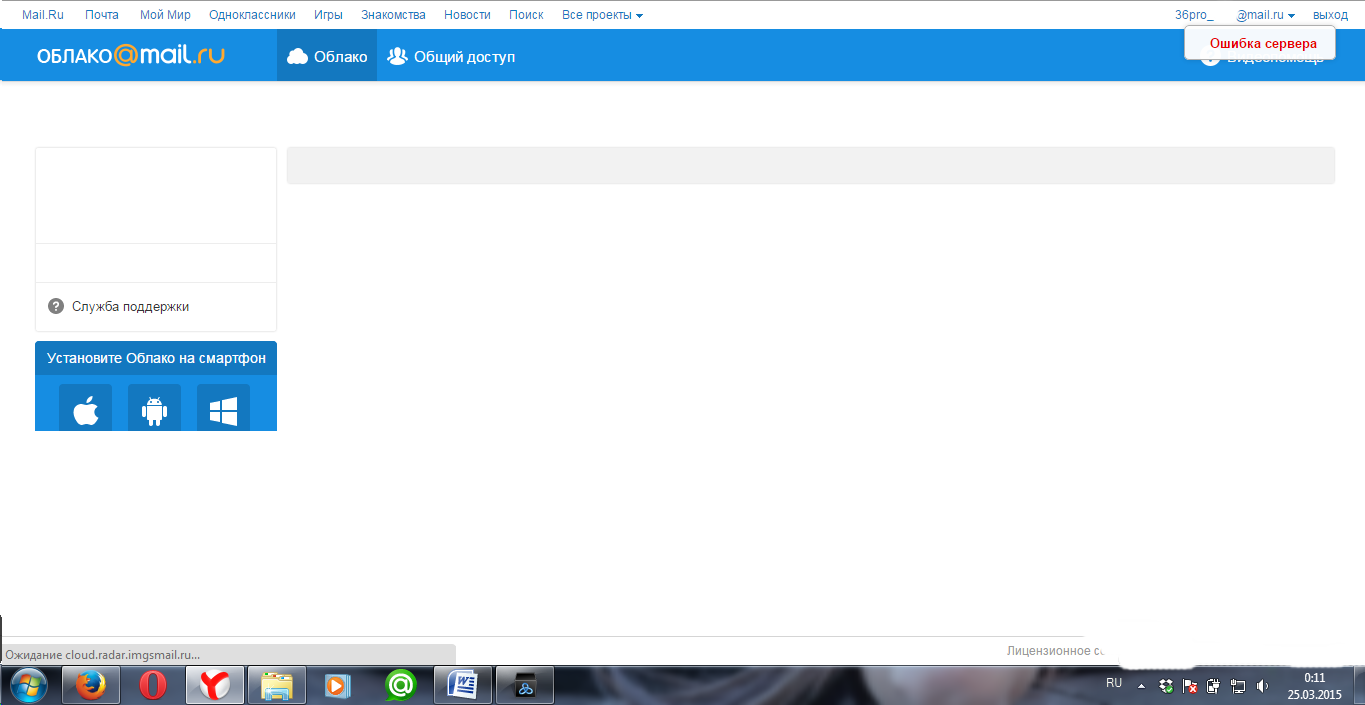
Task: Expand the Все проекты dropdown
Action: click(x=602, y=15)
